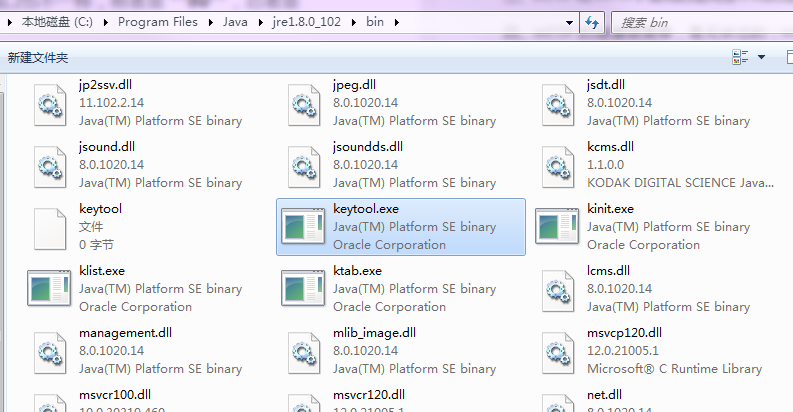Navigate to Java breadcrumb

click(235, 22)
